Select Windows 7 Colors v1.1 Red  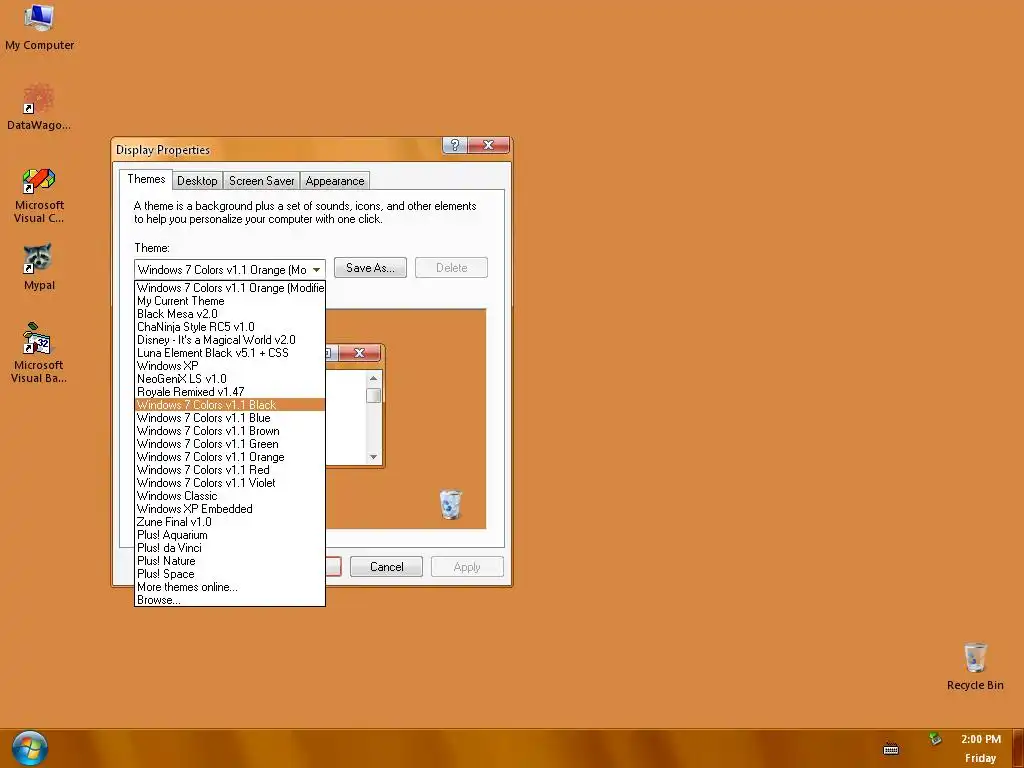pyautogui.click(x=230, y=470)
